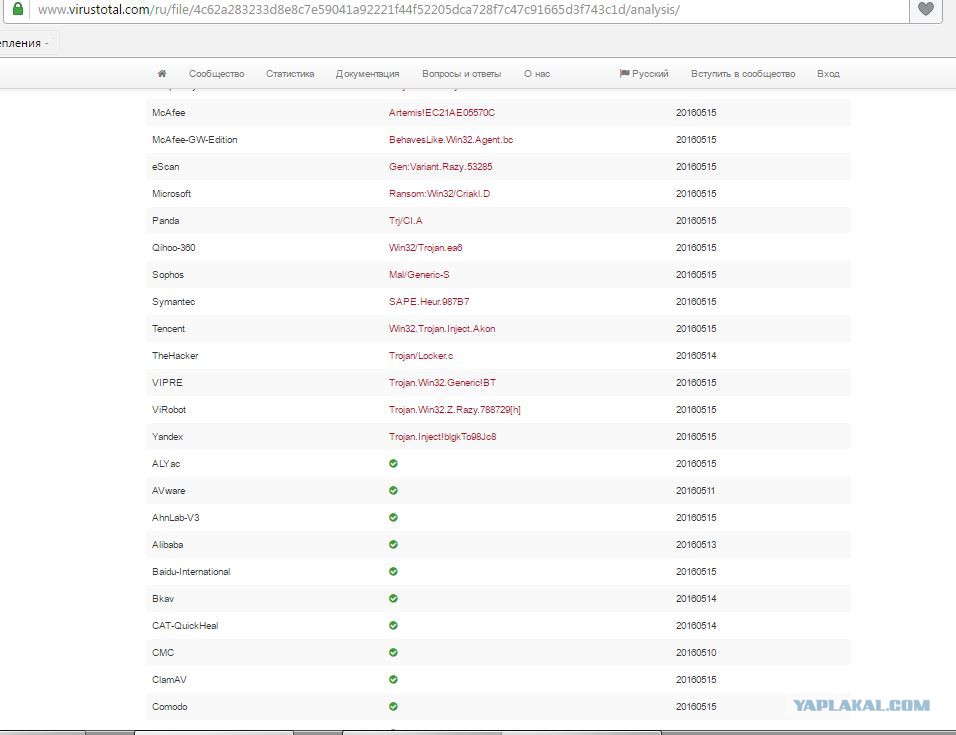Select the Baidu-International antivirus name
This screenshot has width=956, height=735.
pos(191,572)
